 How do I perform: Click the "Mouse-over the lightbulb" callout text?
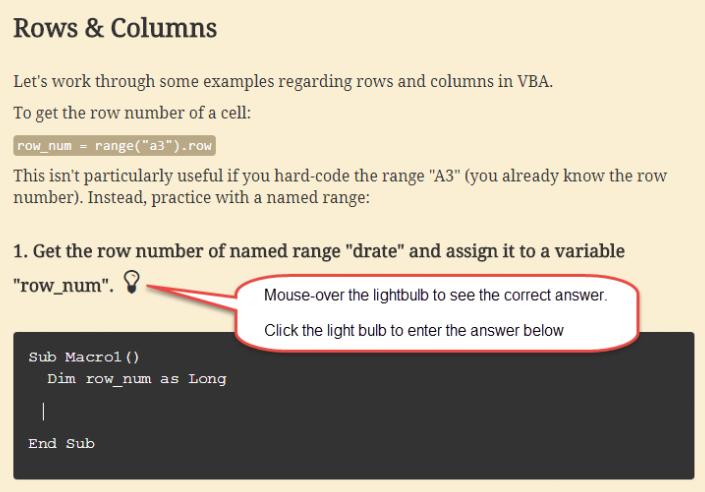point(435,296)
